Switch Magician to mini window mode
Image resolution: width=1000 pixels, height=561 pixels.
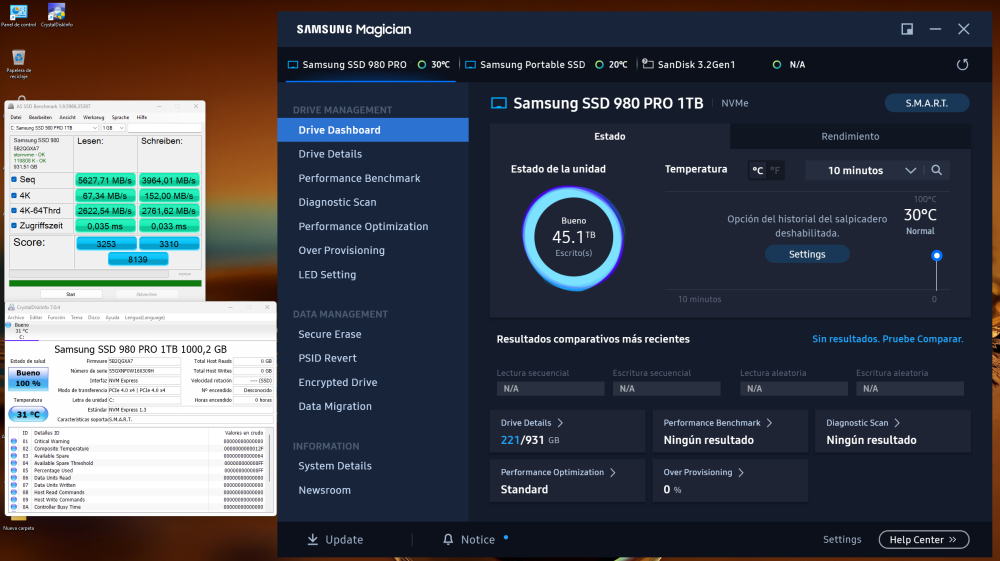907,29
